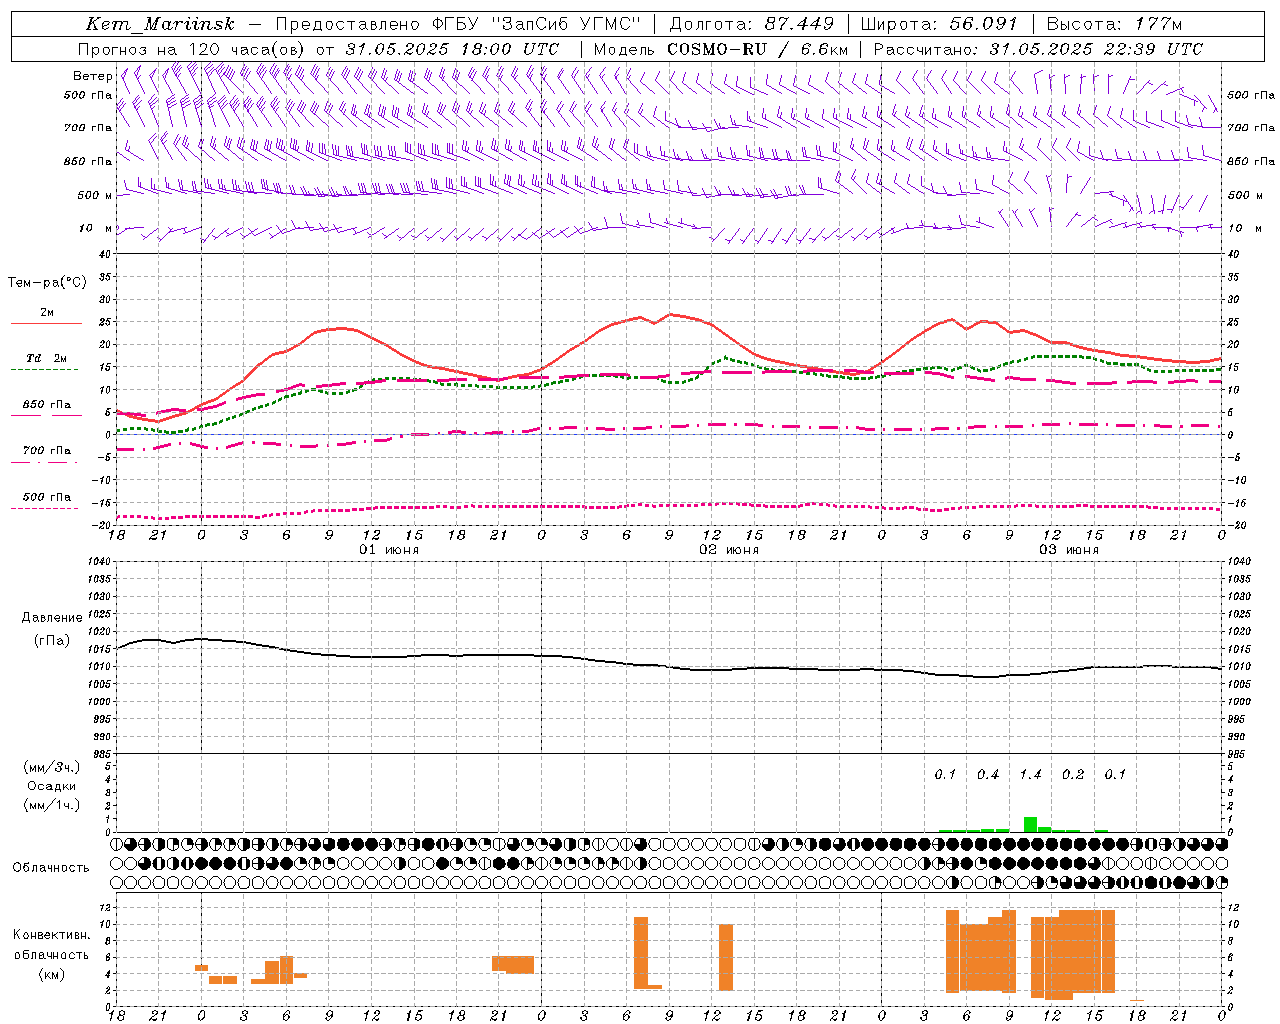The height and width of the screenshot is (1024, 1280).
Task: Click the 03 июня date label
Action: 1069,550
